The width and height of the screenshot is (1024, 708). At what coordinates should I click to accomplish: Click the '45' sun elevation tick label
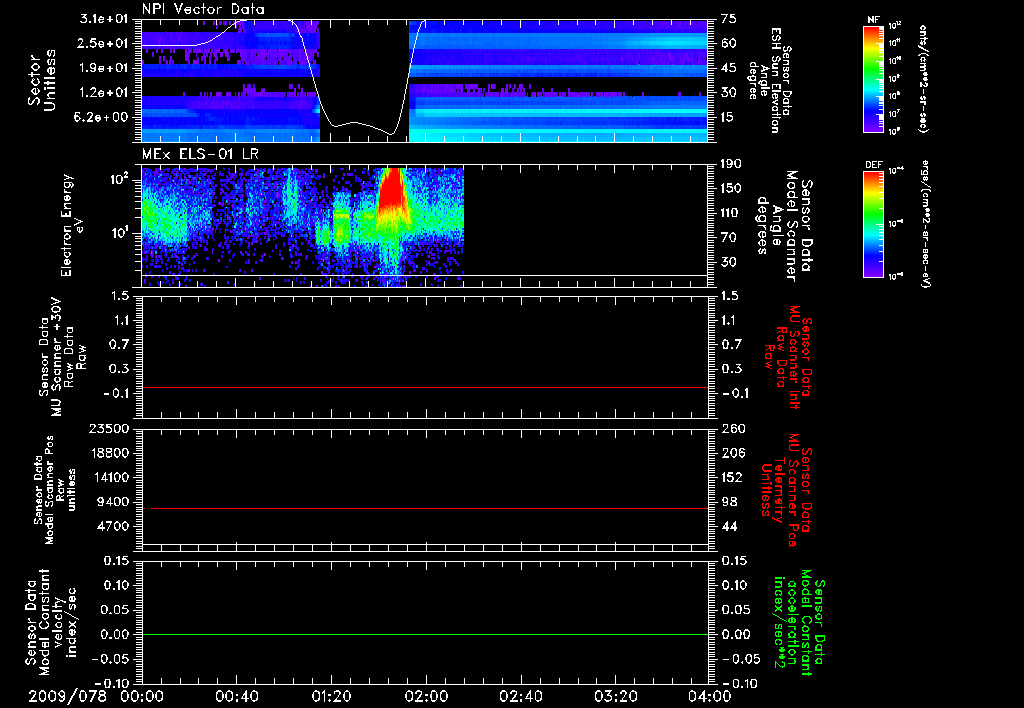pos(729,68)
